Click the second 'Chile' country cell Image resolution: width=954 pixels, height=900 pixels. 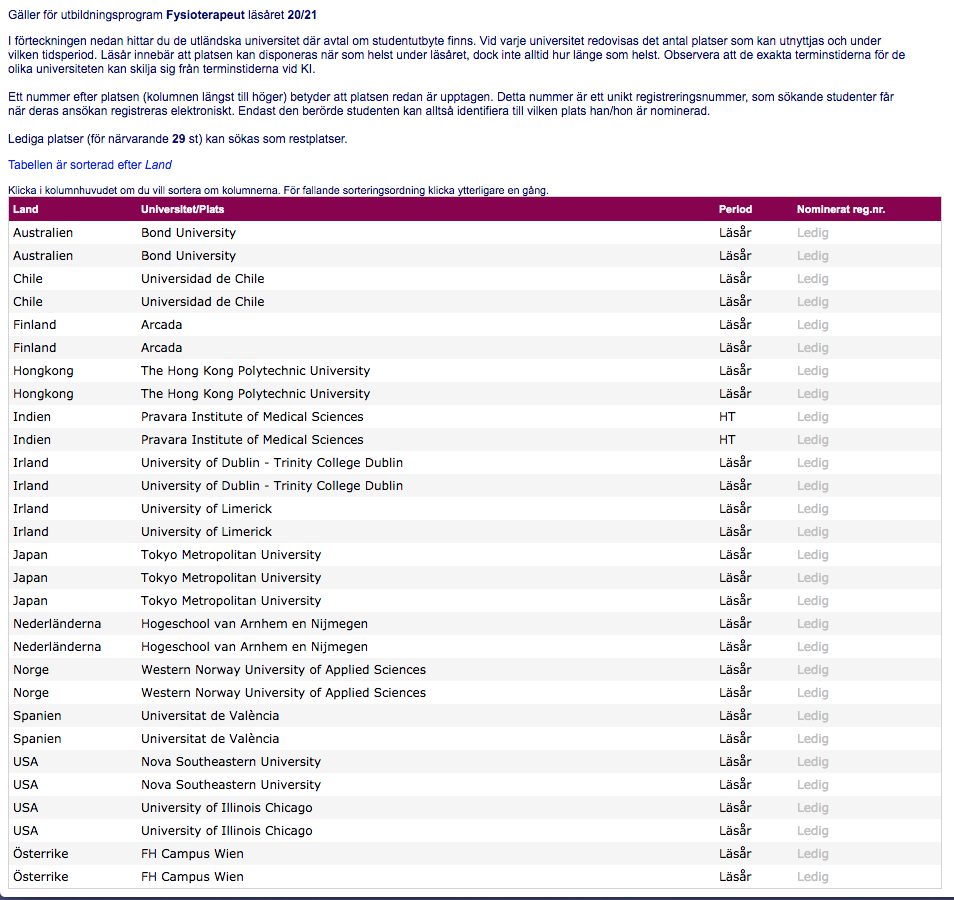tap(28, 302)
